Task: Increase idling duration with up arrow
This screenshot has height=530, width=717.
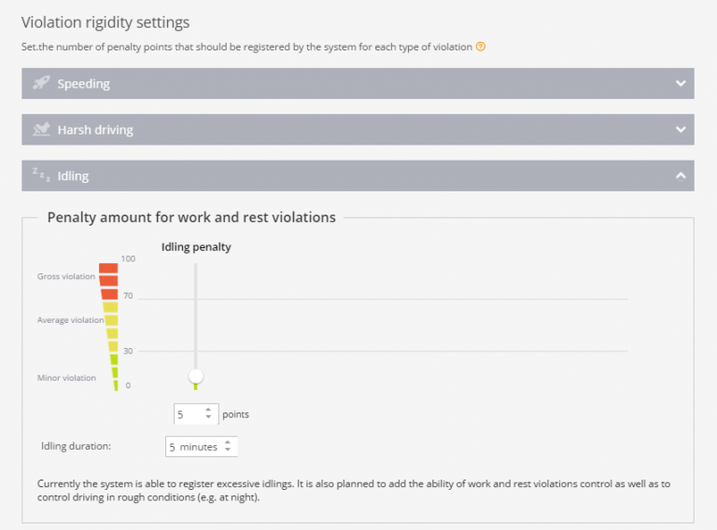Action: (x=228, y=443)
